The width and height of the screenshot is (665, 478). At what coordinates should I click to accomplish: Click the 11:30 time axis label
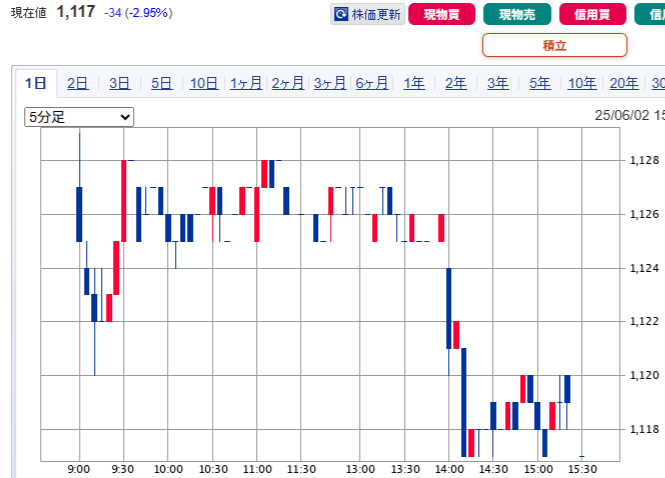[302, 470]
